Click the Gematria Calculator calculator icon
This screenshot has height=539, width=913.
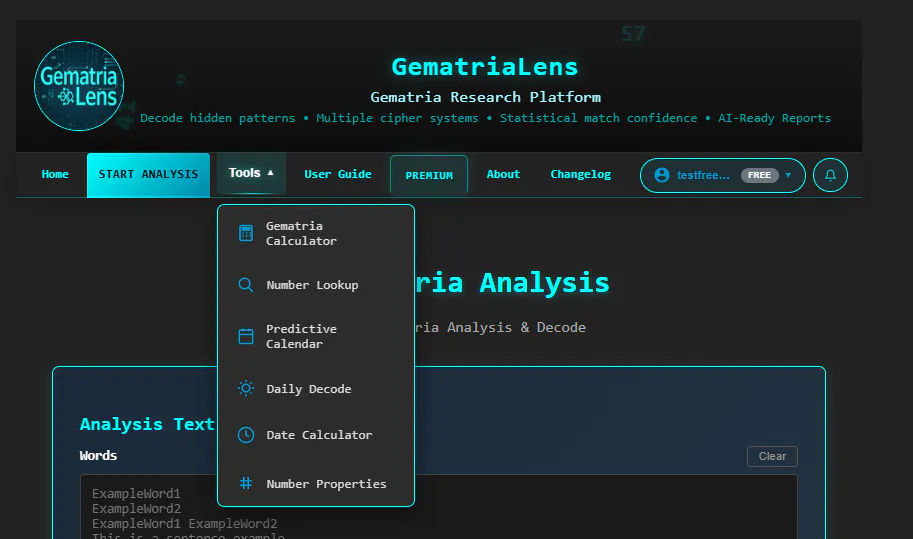[246, 233]
